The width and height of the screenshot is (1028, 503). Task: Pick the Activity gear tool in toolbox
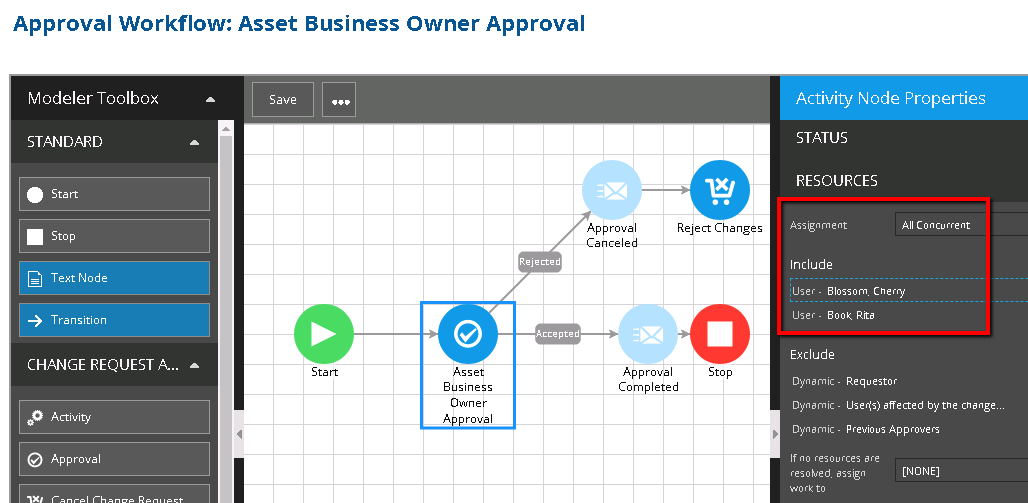[x=114, y=417]
